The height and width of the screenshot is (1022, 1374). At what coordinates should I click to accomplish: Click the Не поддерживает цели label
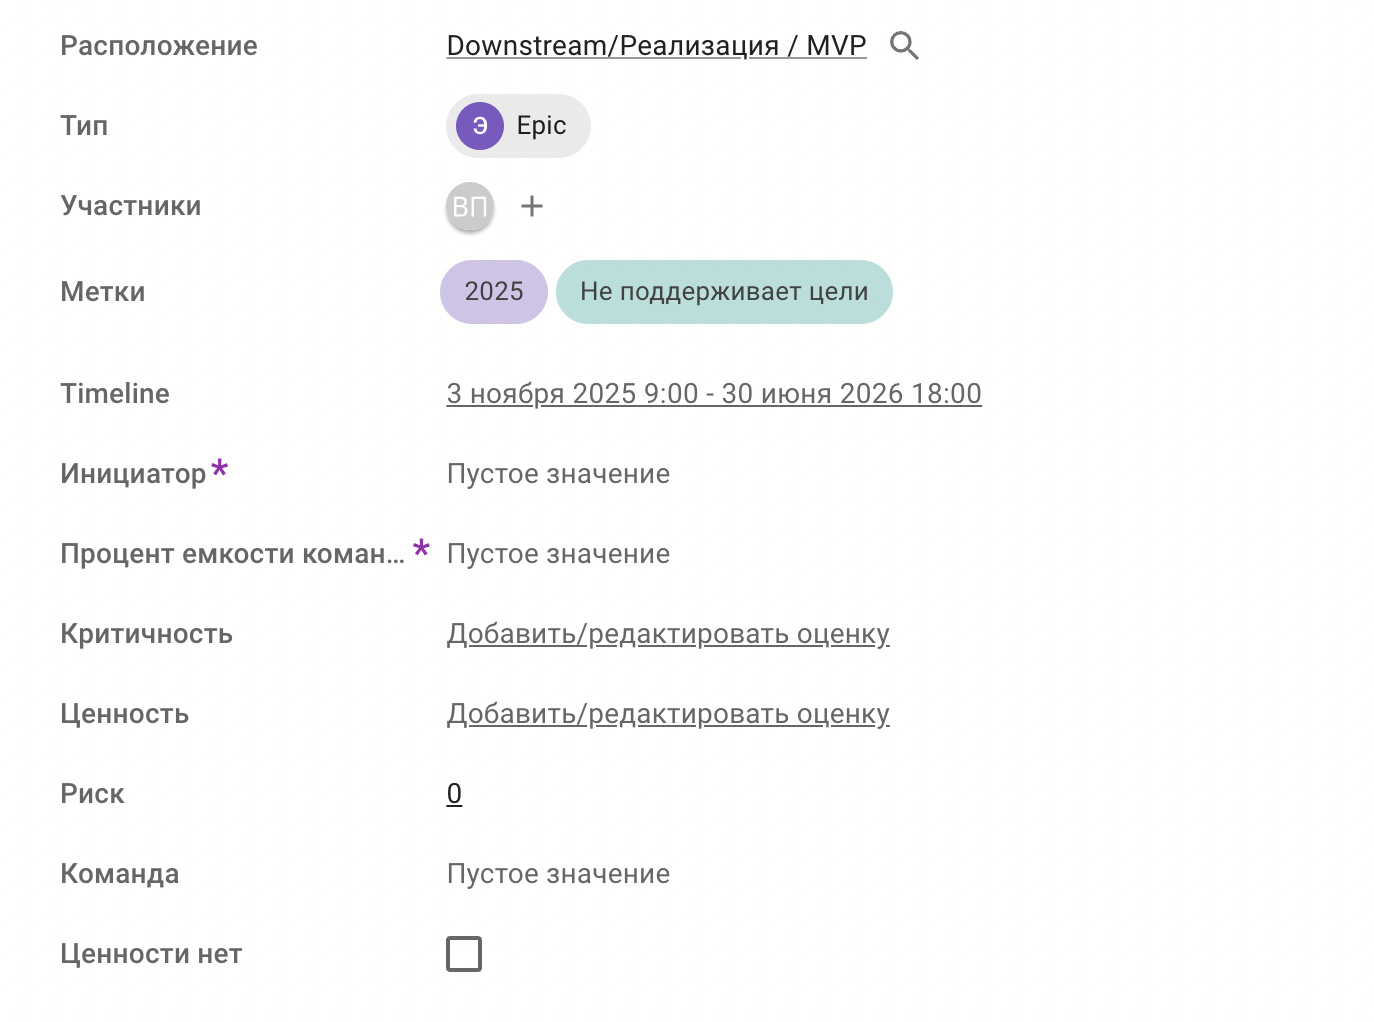[724, 292]
